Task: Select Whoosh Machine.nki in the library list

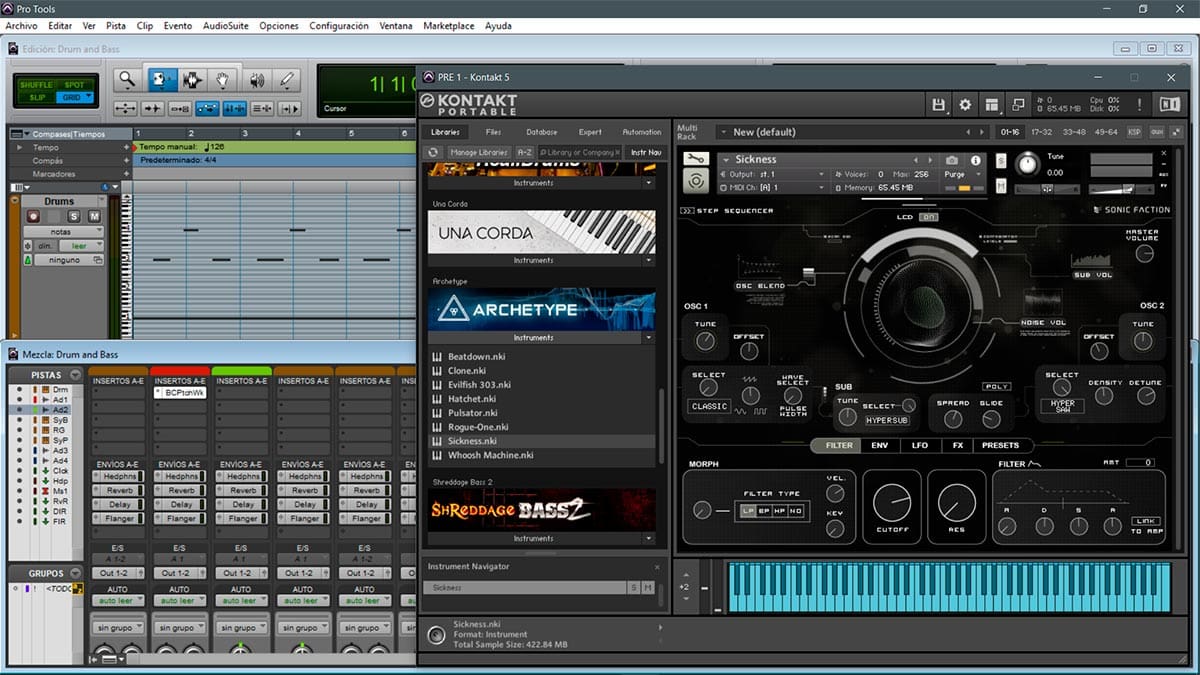Action: coord(491,455)
